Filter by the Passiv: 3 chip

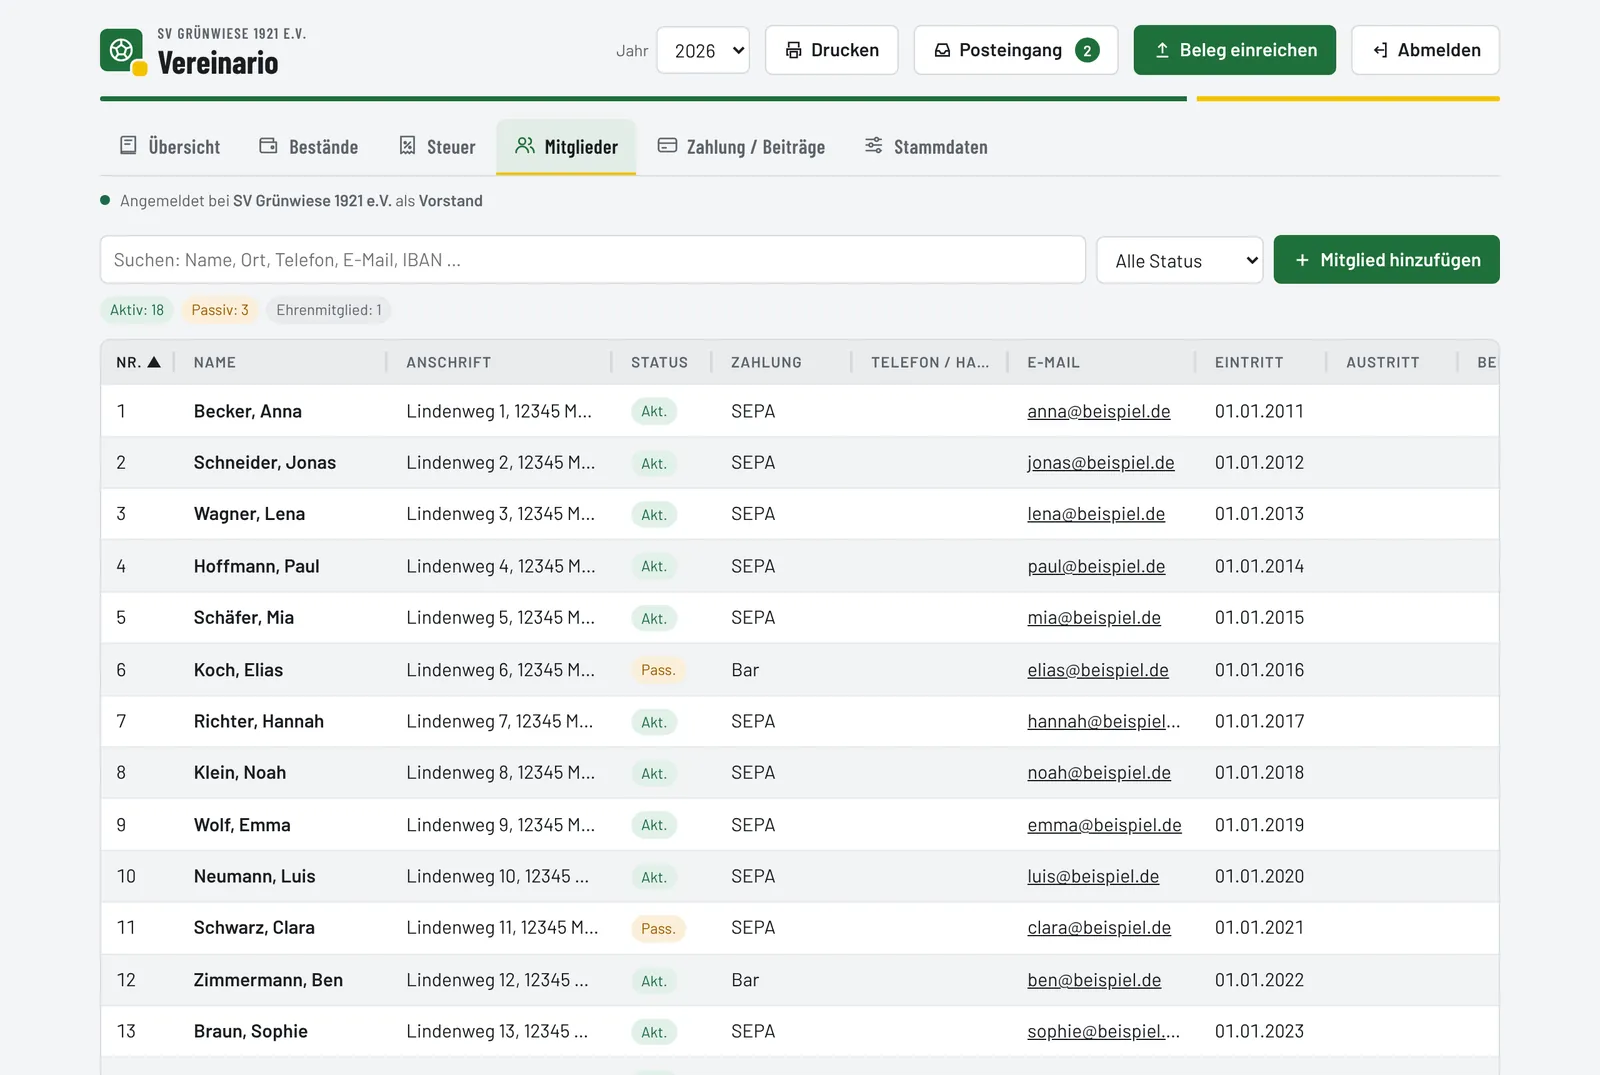[220, 310]
